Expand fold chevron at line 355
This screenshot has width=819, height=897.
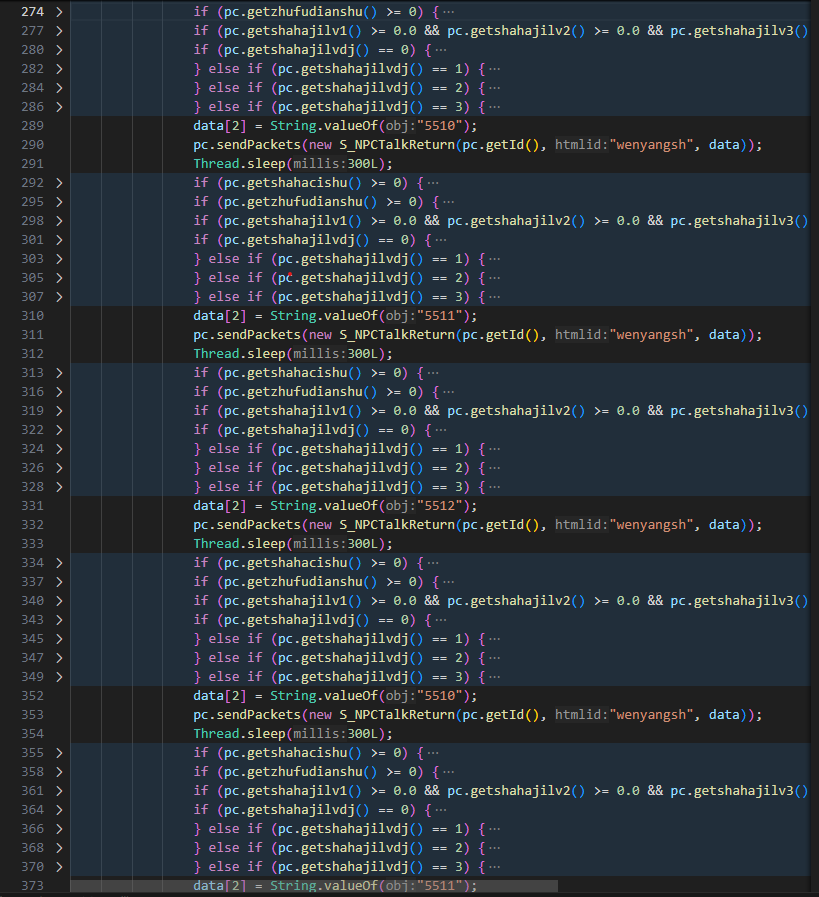(x=59, y=753)
